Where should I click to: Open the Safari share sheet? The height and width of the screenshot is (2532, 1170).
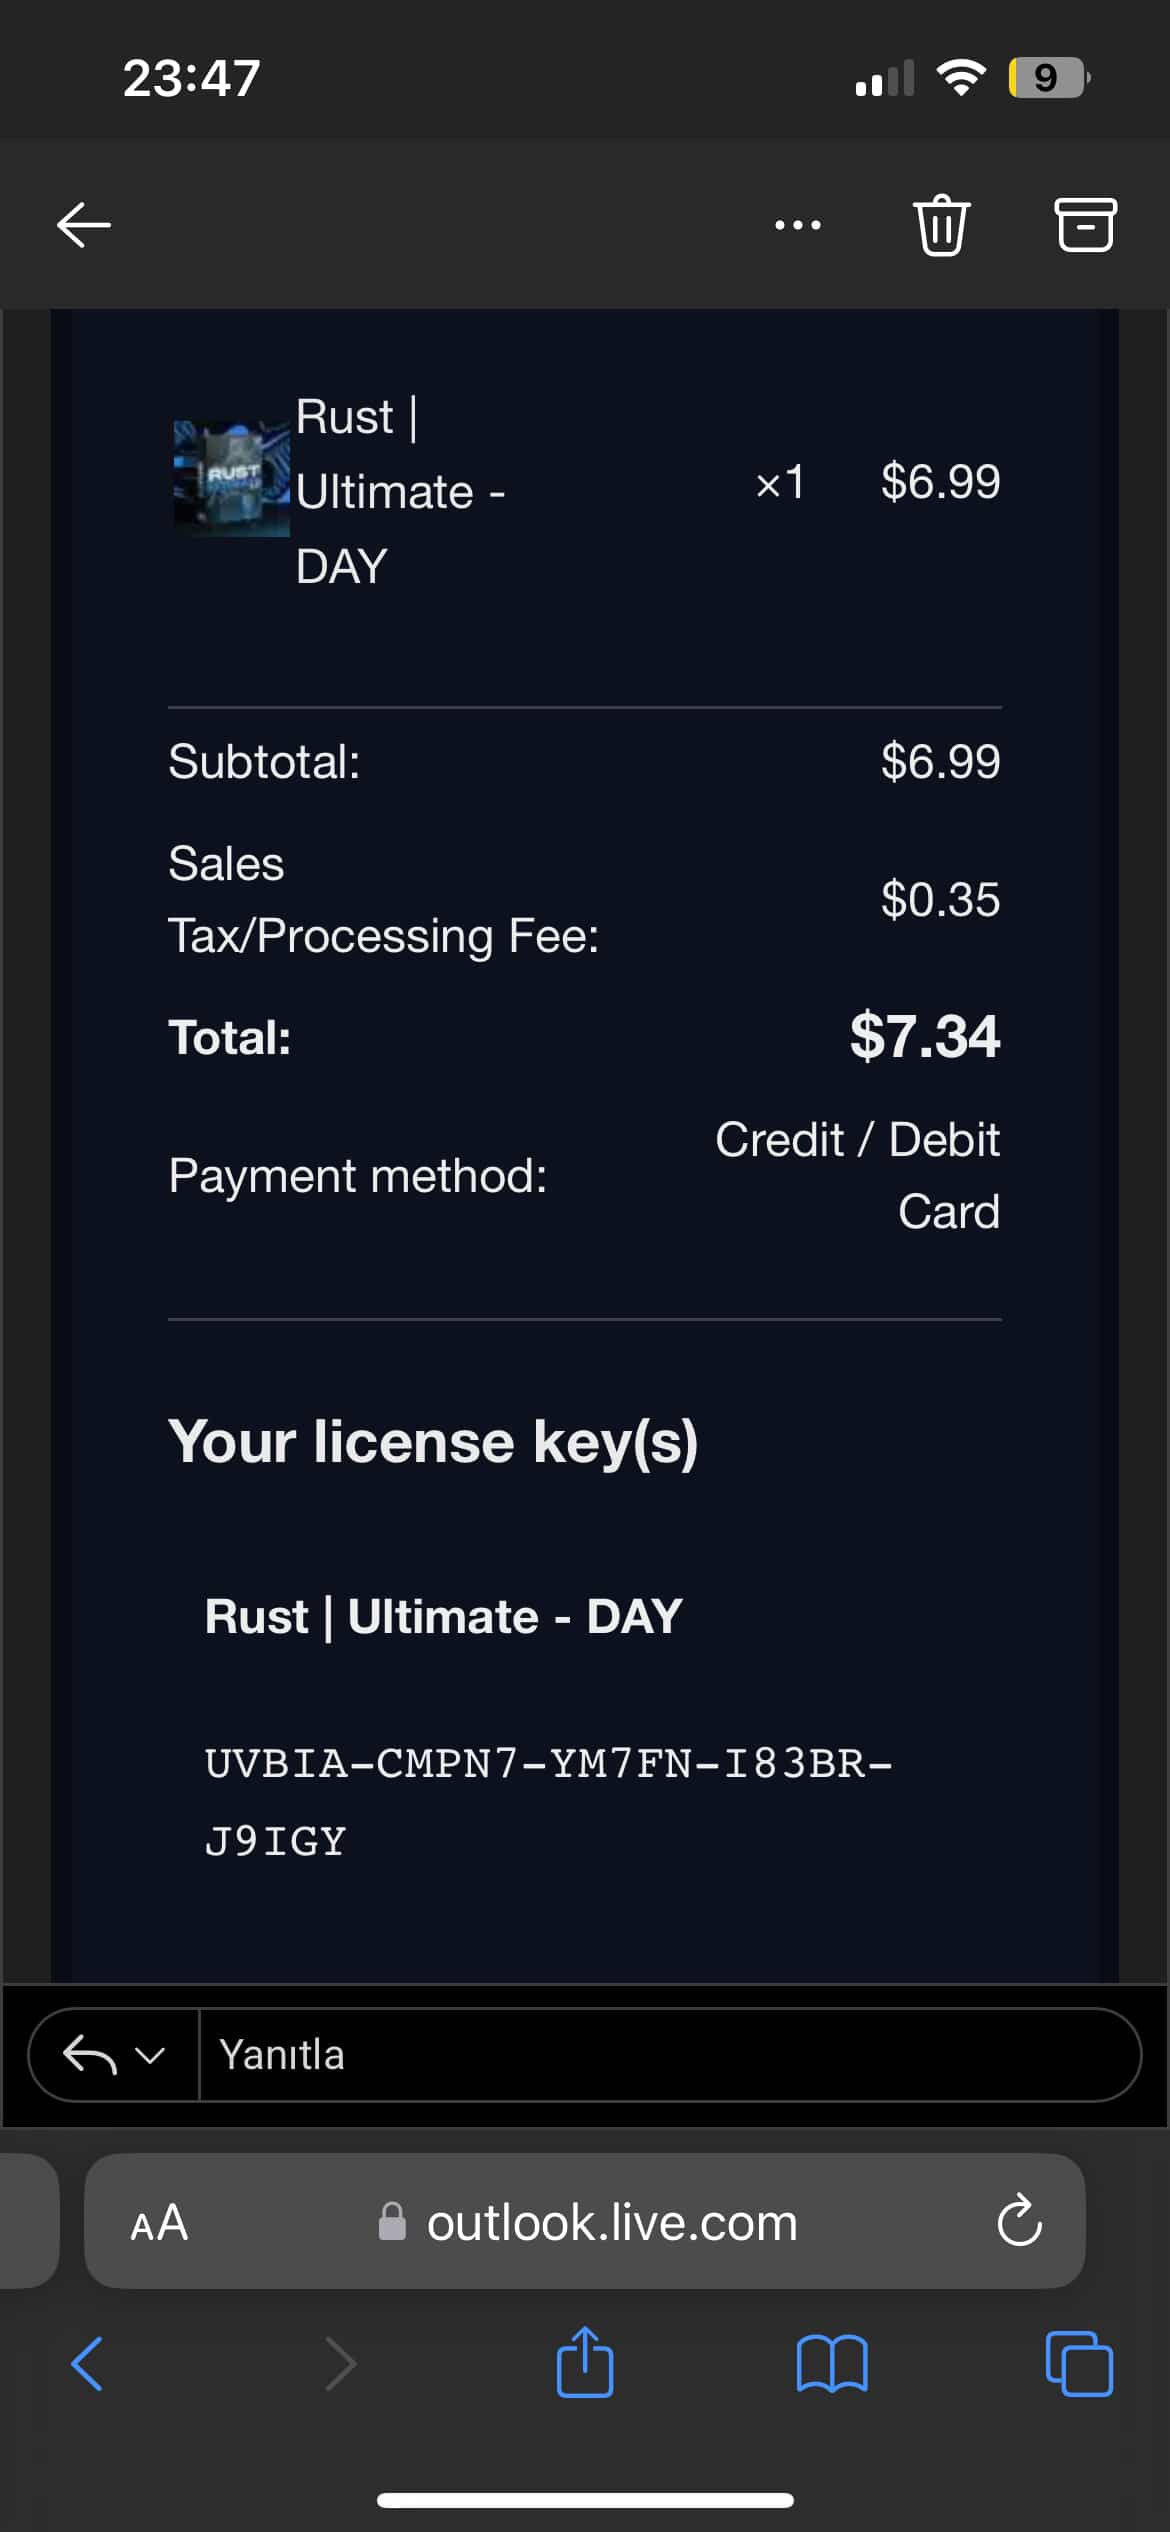click(x=585, y=2361)
